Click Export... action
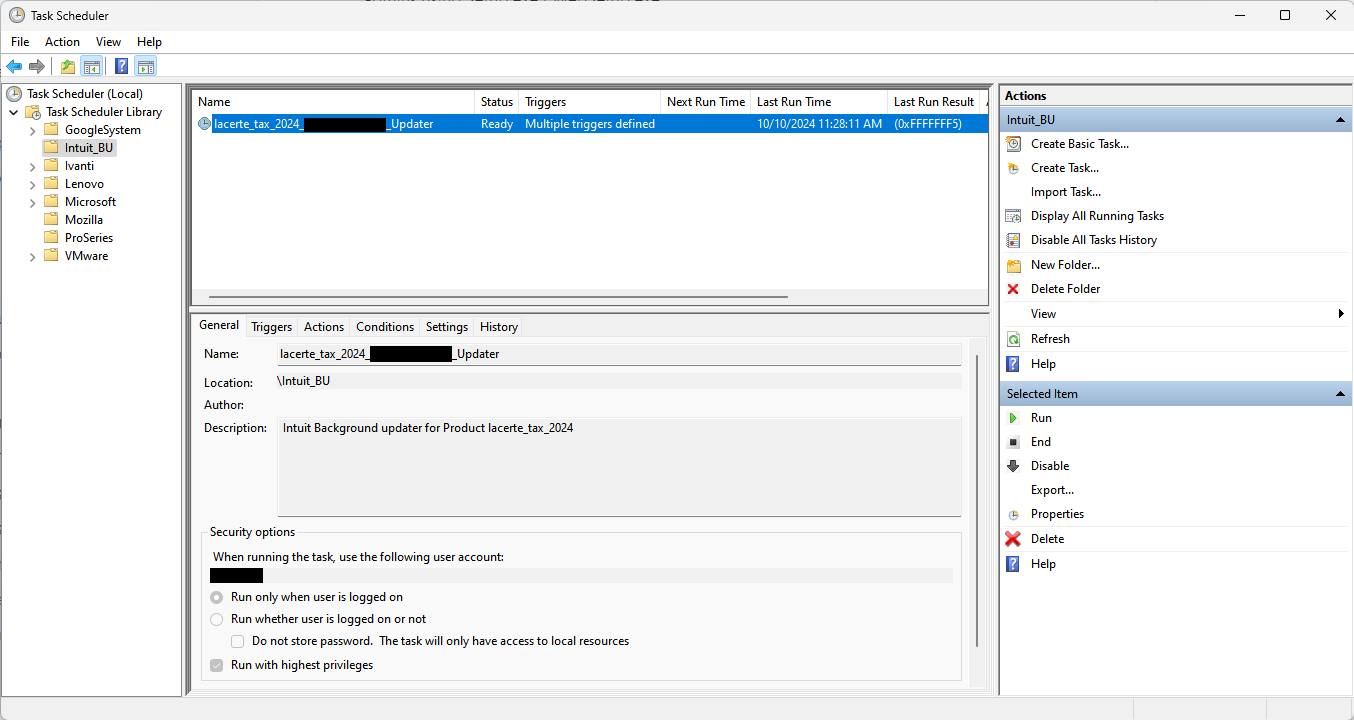The width and height of the screenshot is (1354, 720). [x=1052, y=490]
